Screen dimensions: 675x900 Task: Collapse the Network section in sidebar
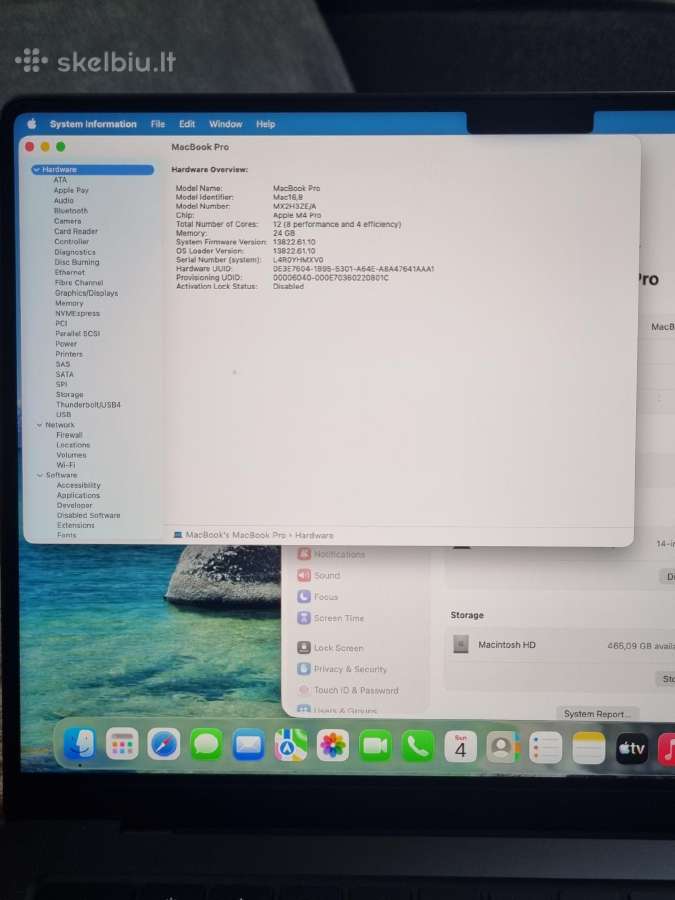pyautogui.click(x=40, y=425)
